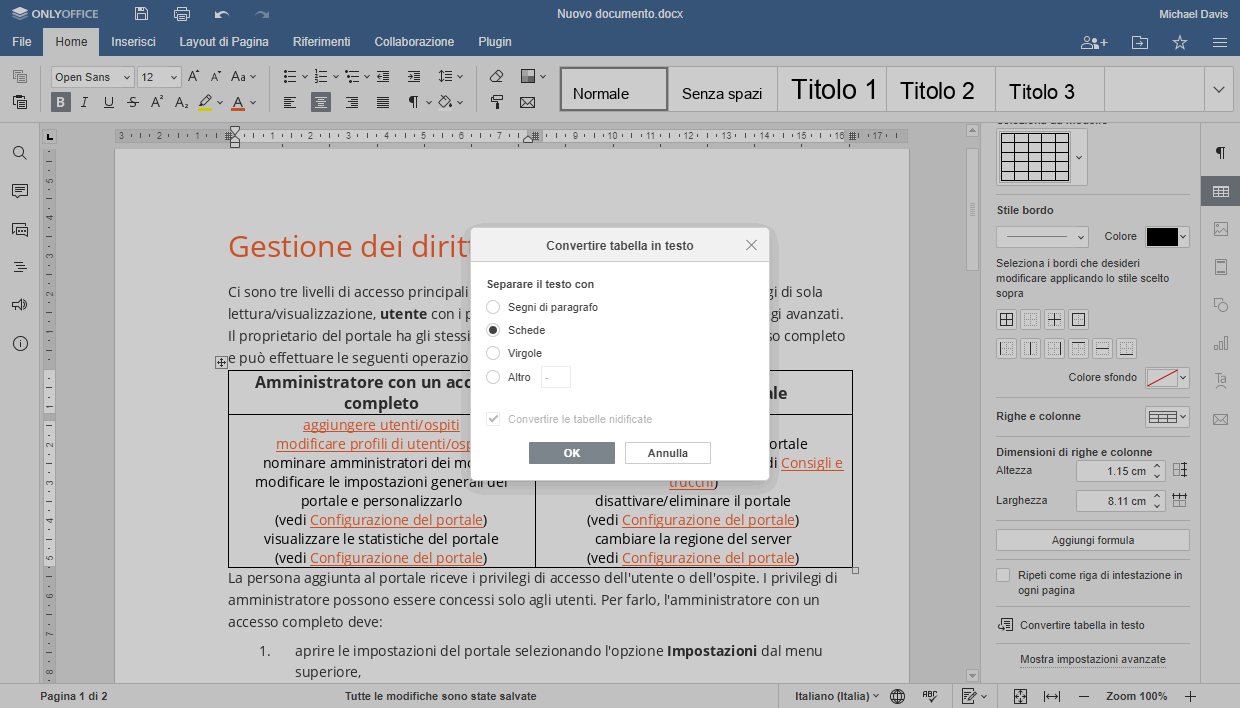Viewport: 1240px width, 708px height.
Task: Switch to the Layout di Pagina tab
Action: pyautogui.click(x=224, y=42)
